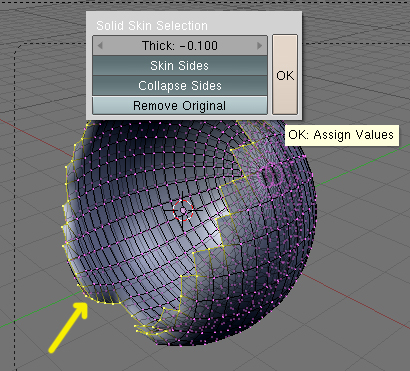Click the Thick: -0.100 value field
The height and width of the screenshot is (371, 410).
180,46
